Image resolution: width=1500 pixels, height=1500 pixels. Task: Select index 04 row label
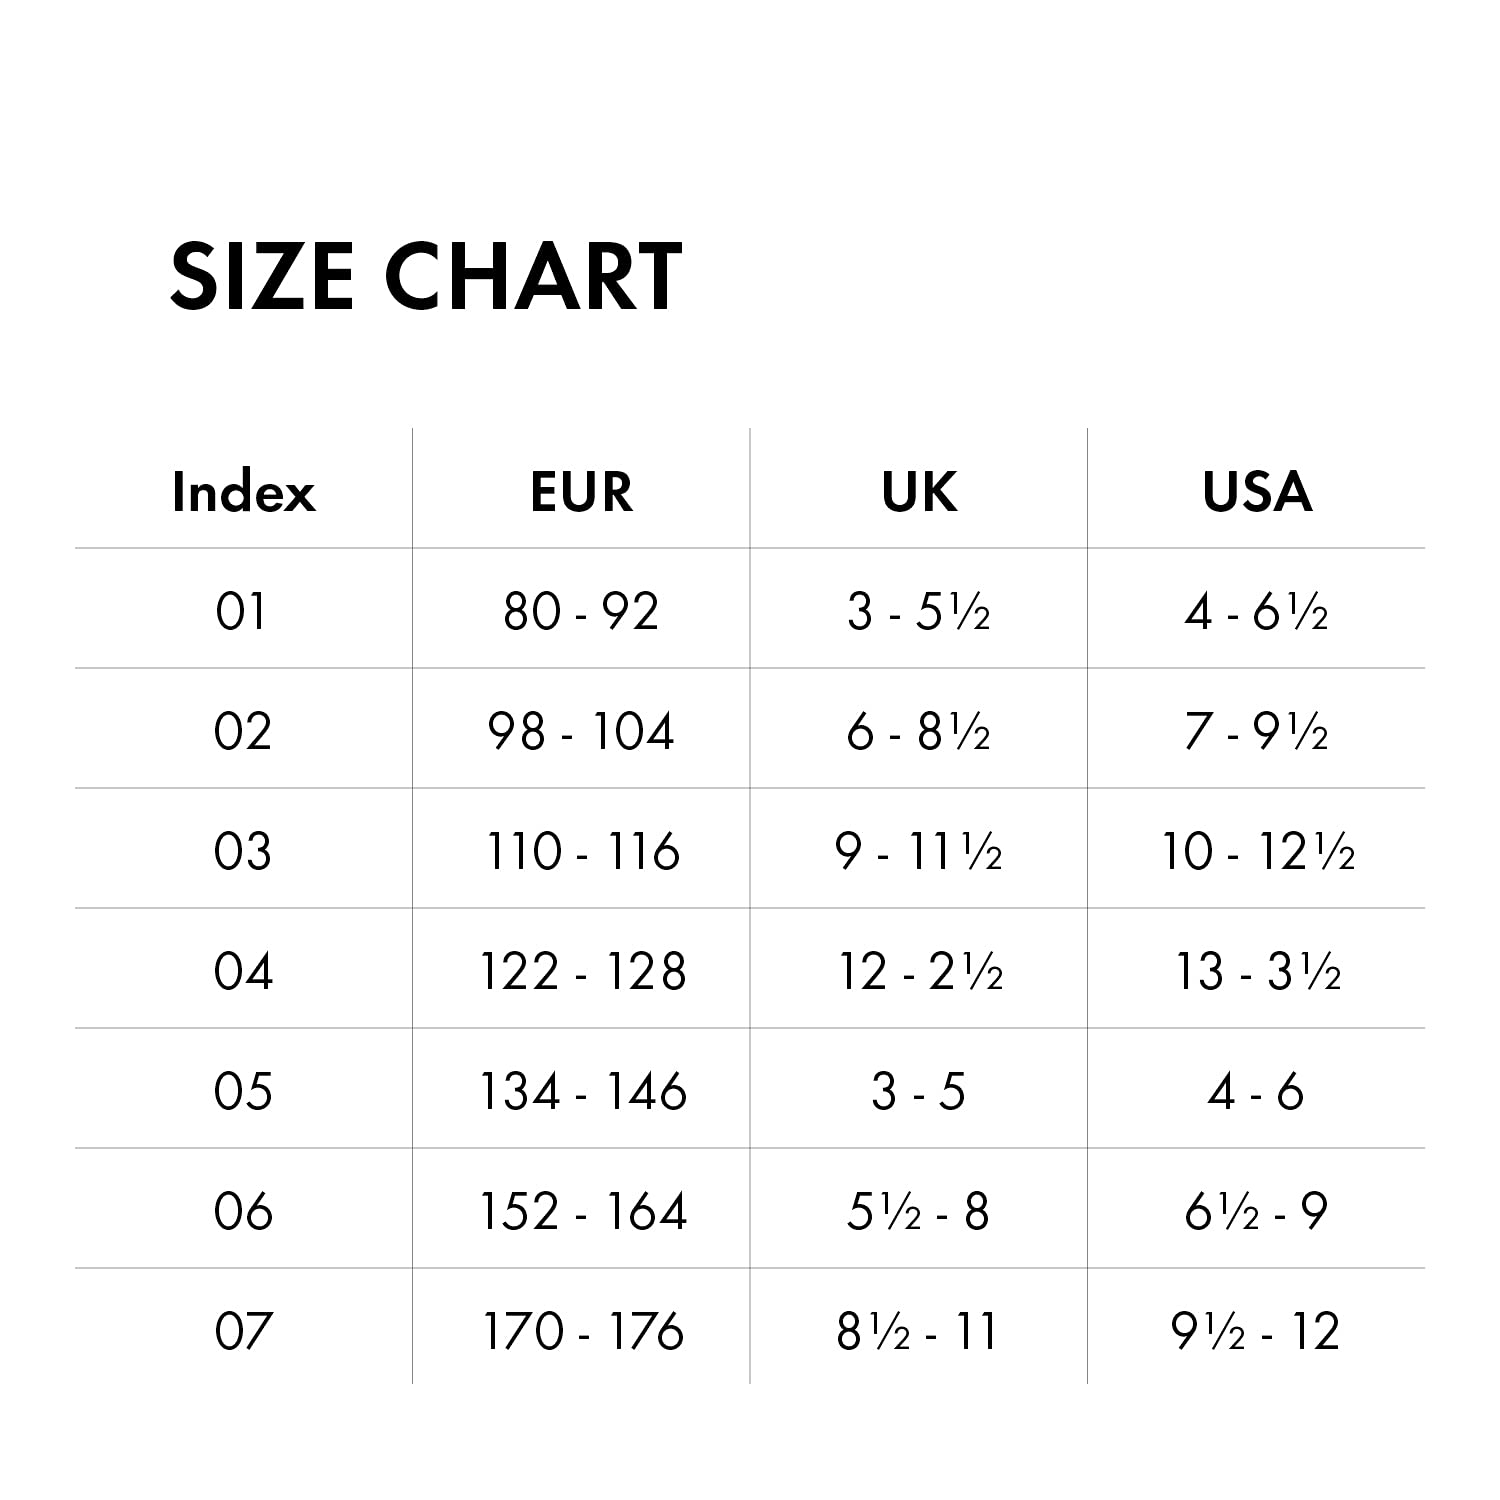243,971
